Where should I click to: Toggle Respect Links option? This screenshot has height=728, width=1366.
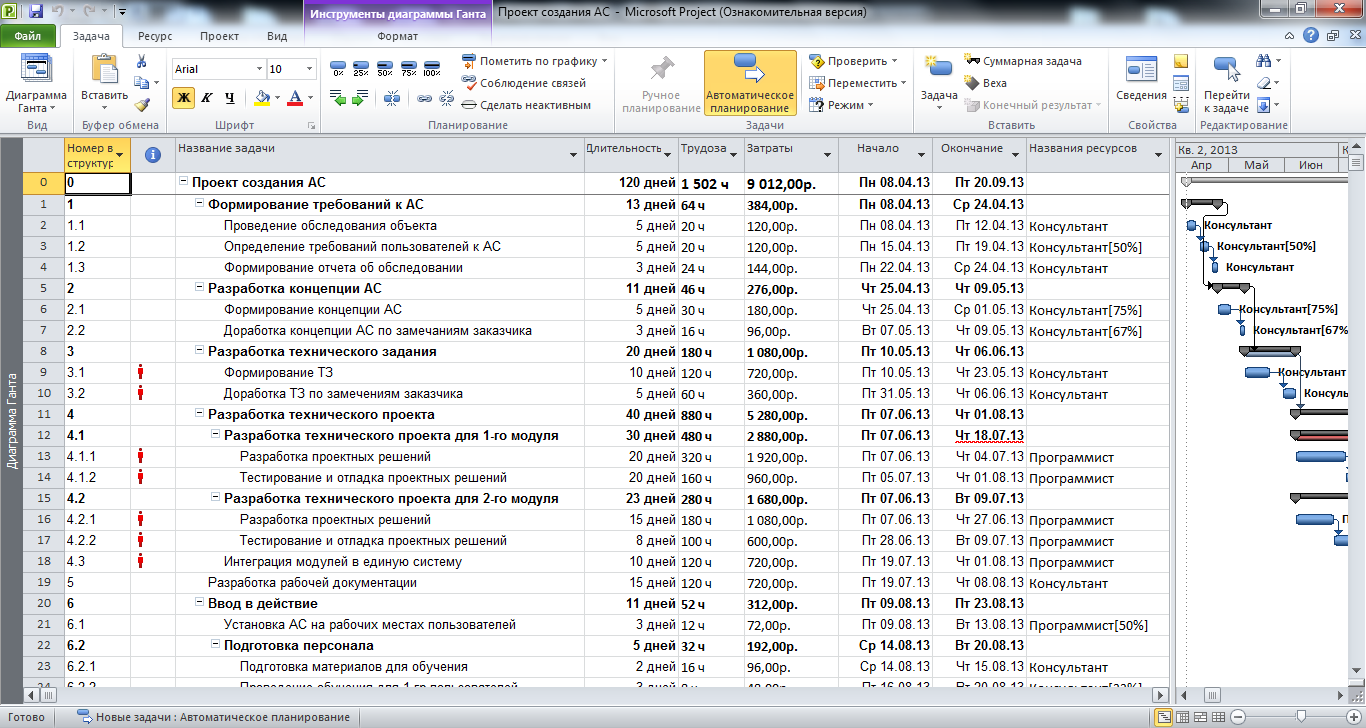(524, 83)
